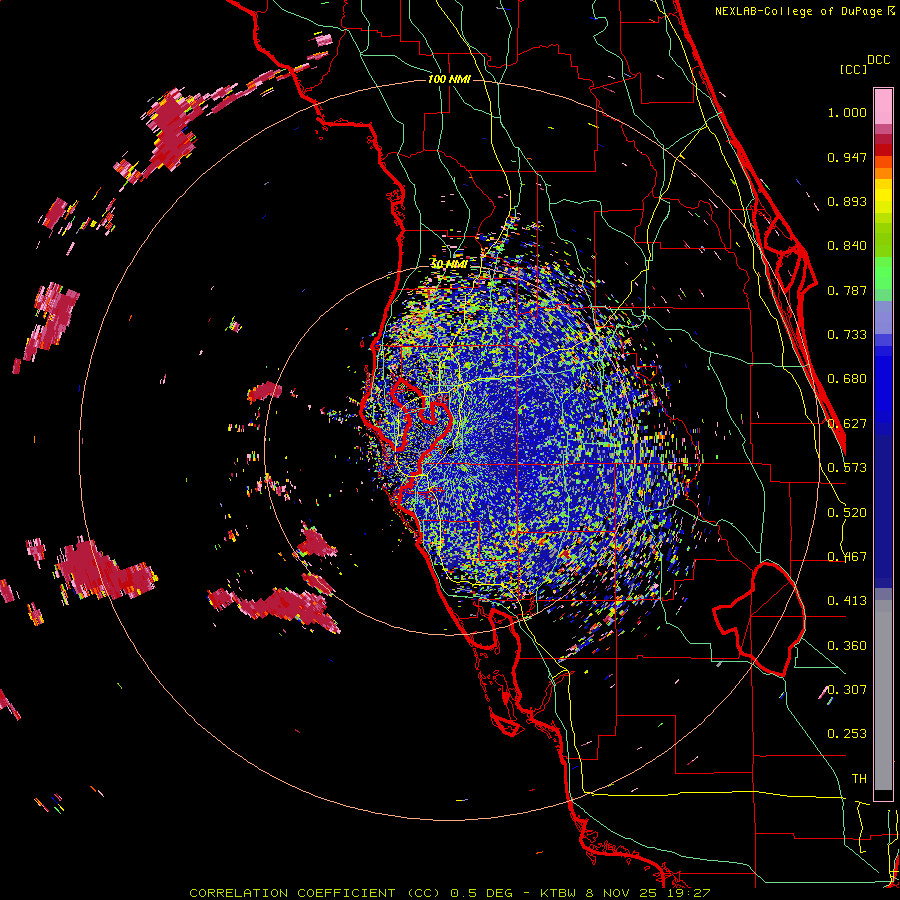Image resolution: width=900 pixels, height=900 pixels.
Task: Select the 0.627 legend value
Action: coord(847,424)
